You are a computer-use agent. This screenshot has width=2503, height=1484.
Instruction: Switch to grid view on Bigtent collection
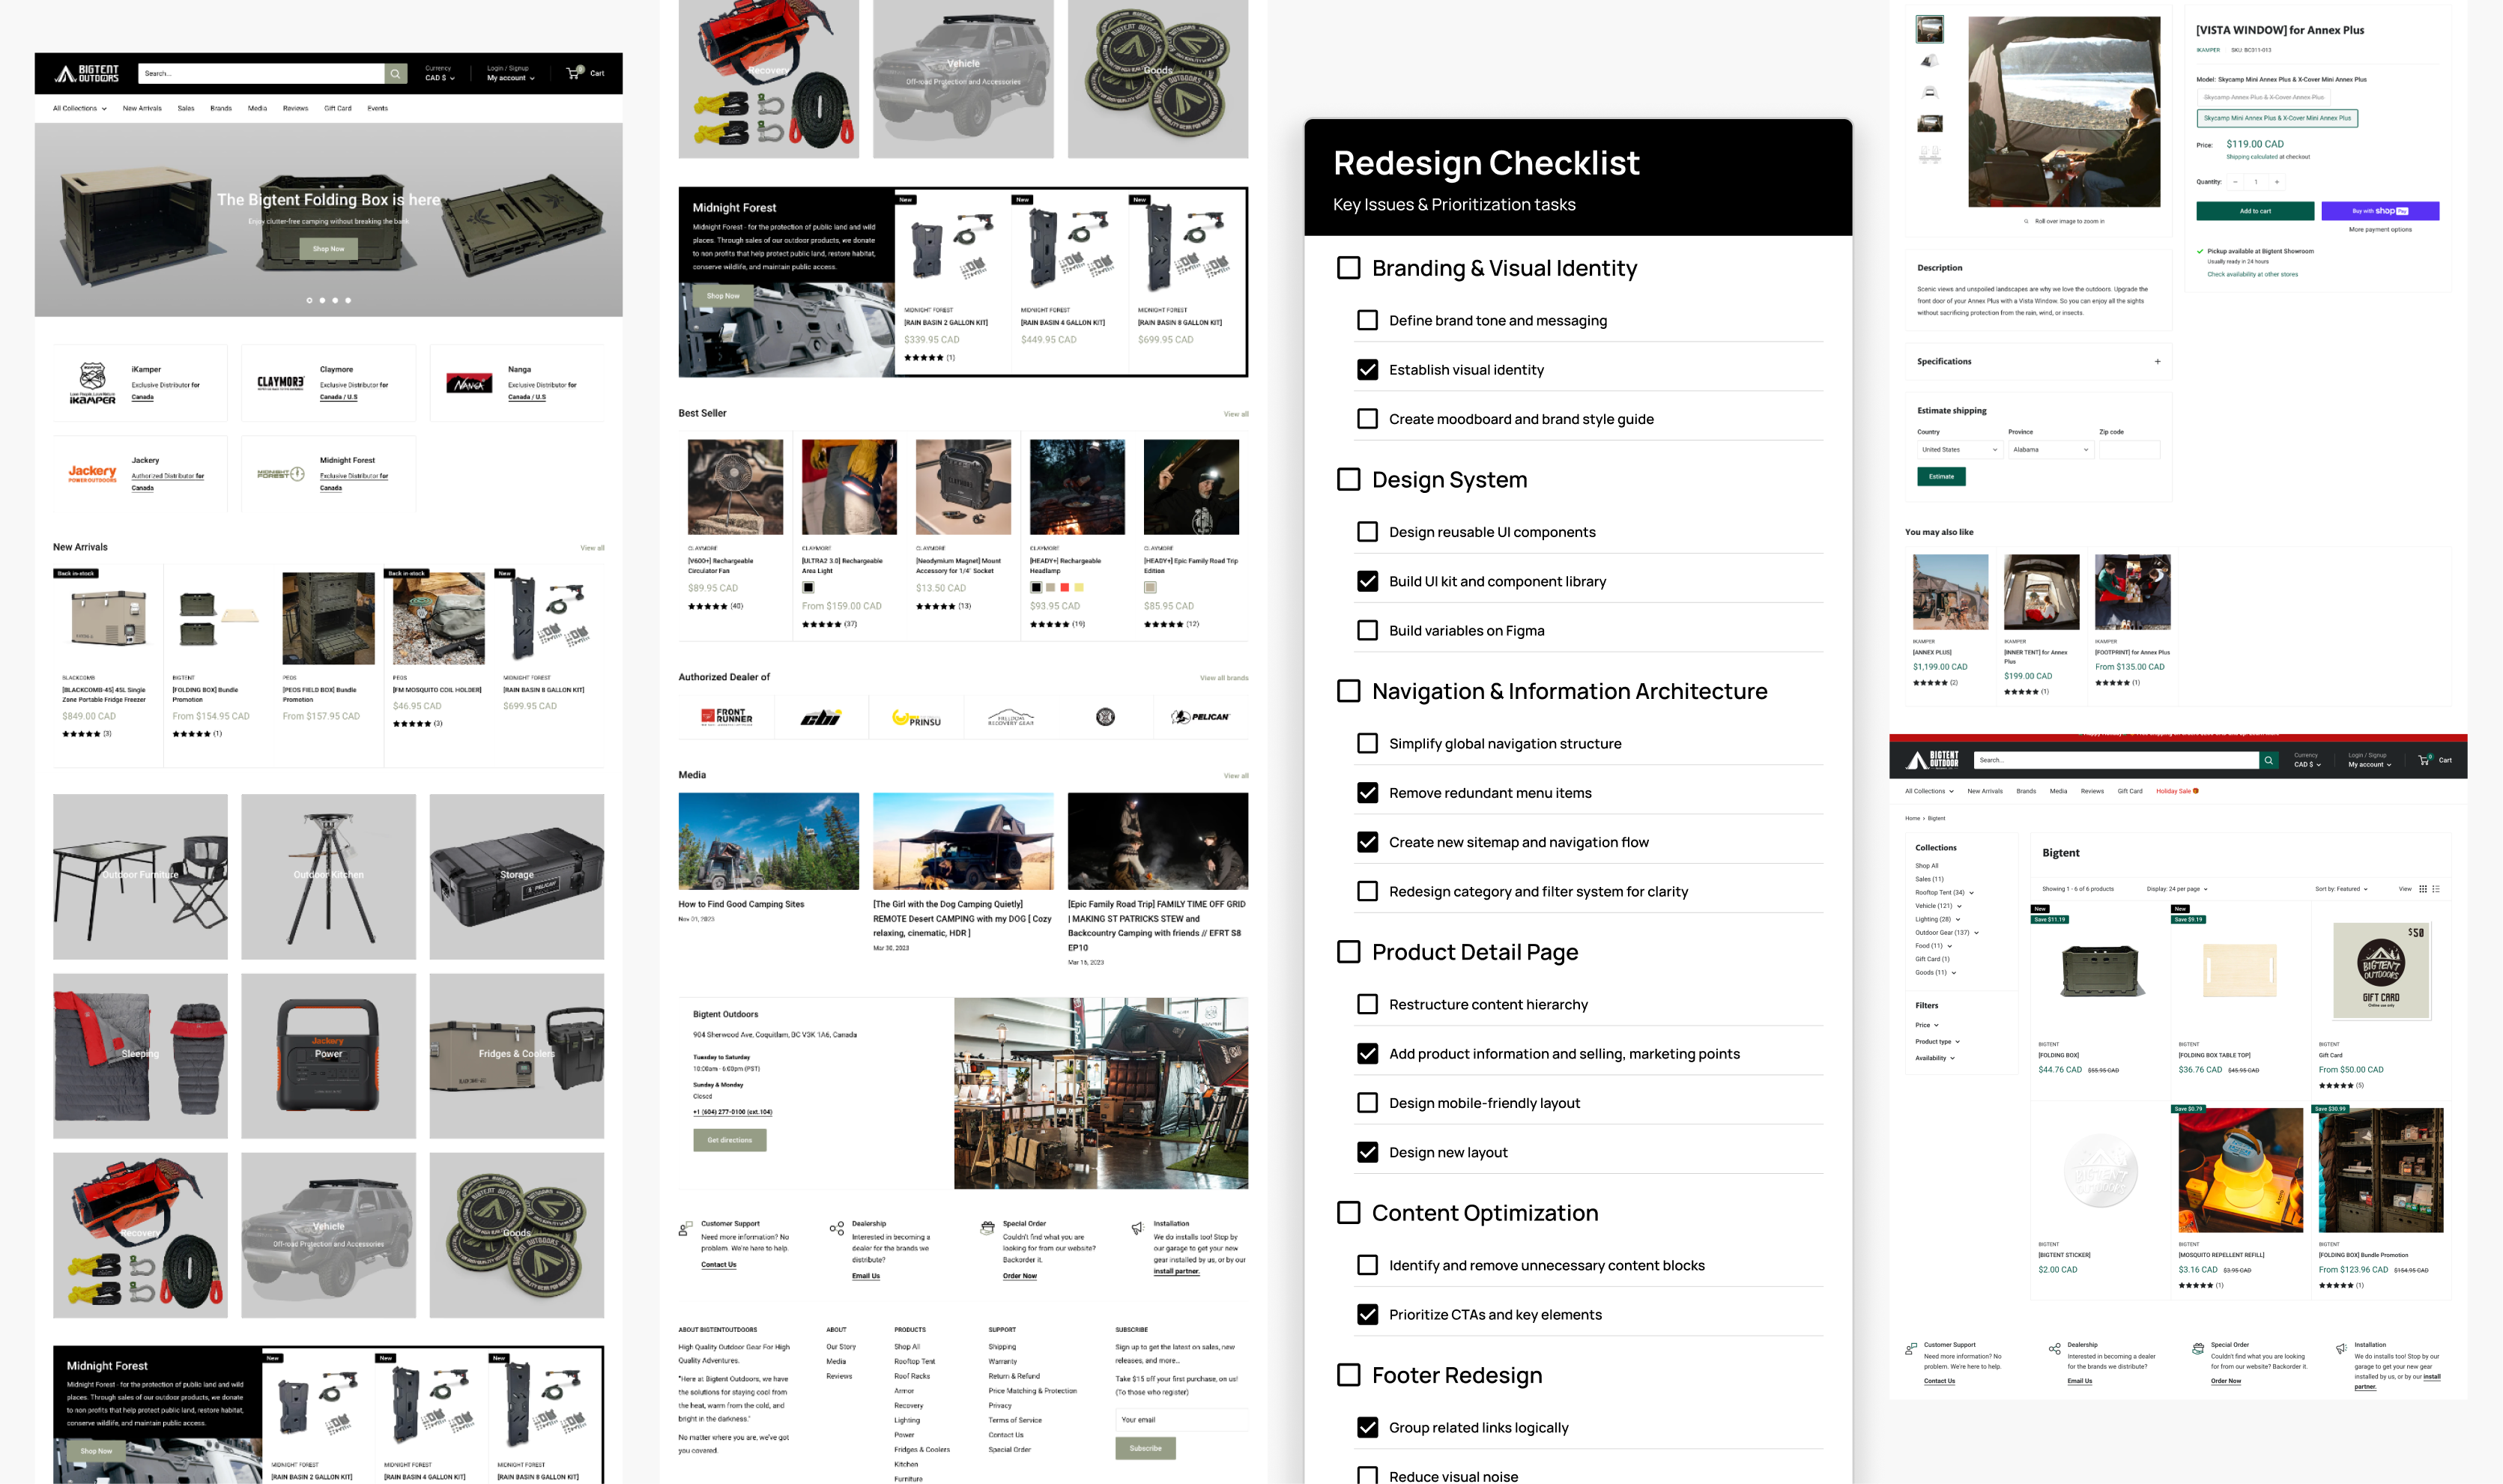(x=2423, y=889)
